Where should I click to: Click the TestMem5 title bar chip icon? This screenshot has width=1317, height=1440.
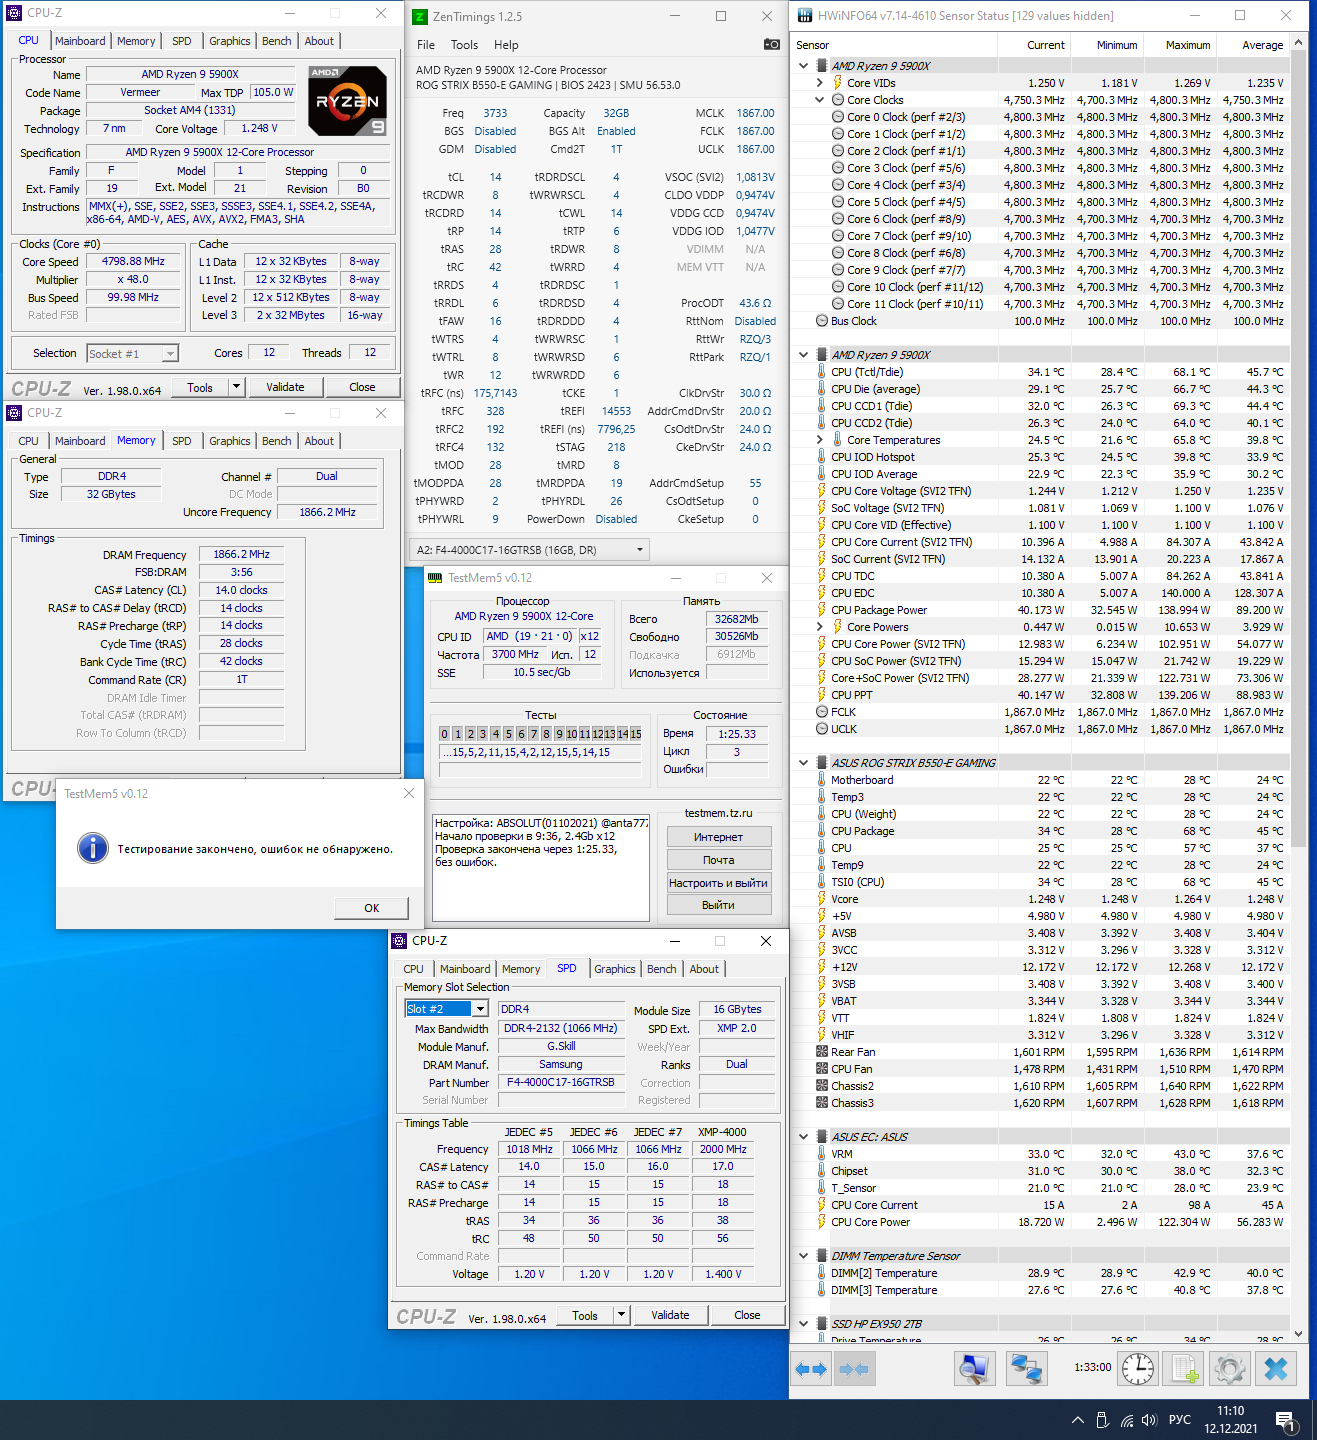[435, 578]
